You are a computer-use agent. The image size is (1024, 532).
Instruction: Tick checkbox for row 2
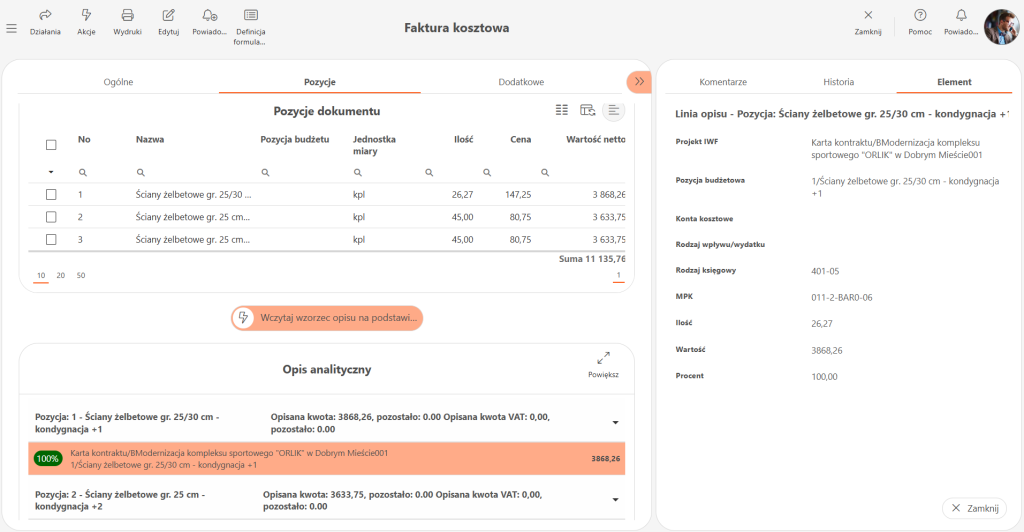[51, 217]
